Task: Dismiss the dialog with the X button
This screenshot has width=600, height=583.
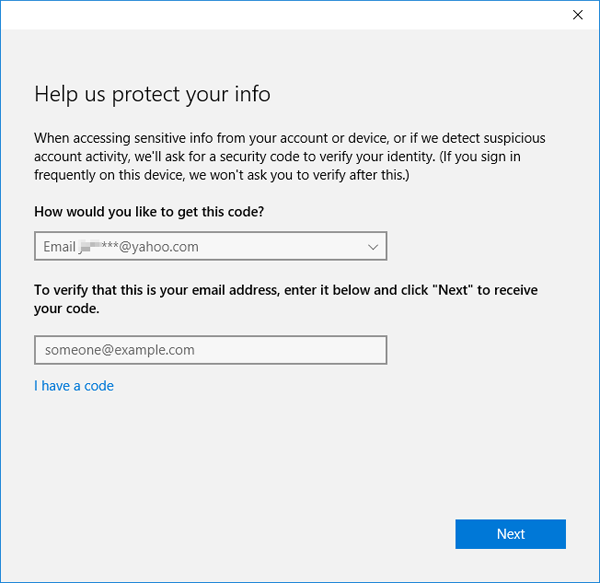Action: 577,15
